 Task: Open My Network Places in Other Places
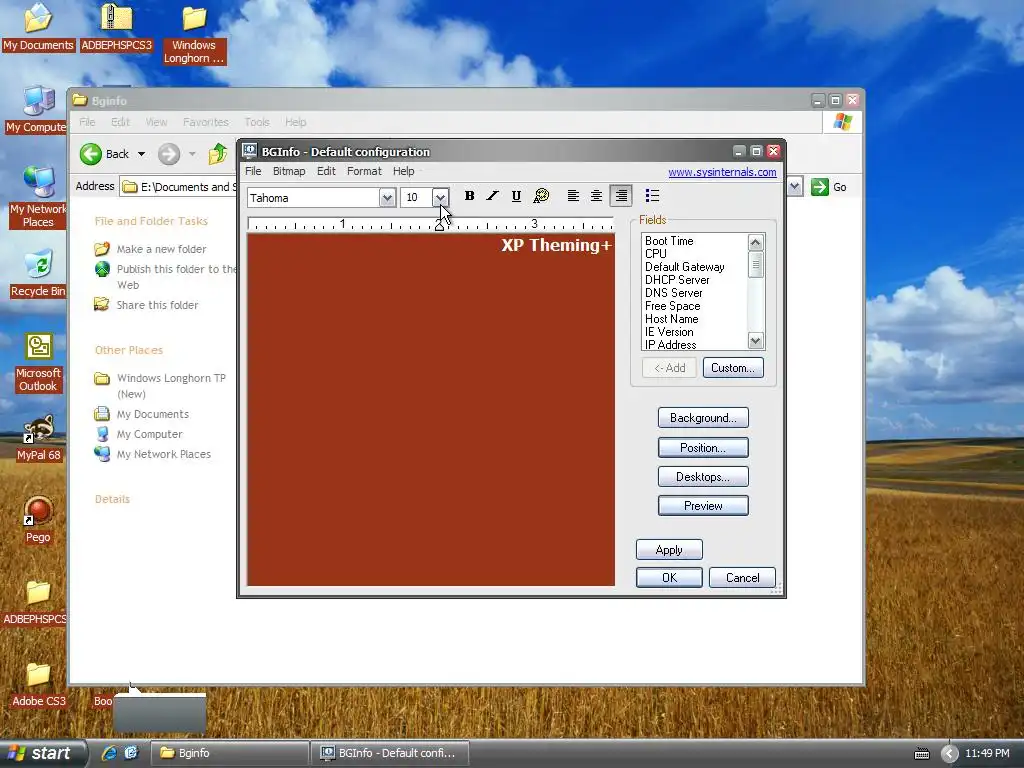tap(164, 454)
